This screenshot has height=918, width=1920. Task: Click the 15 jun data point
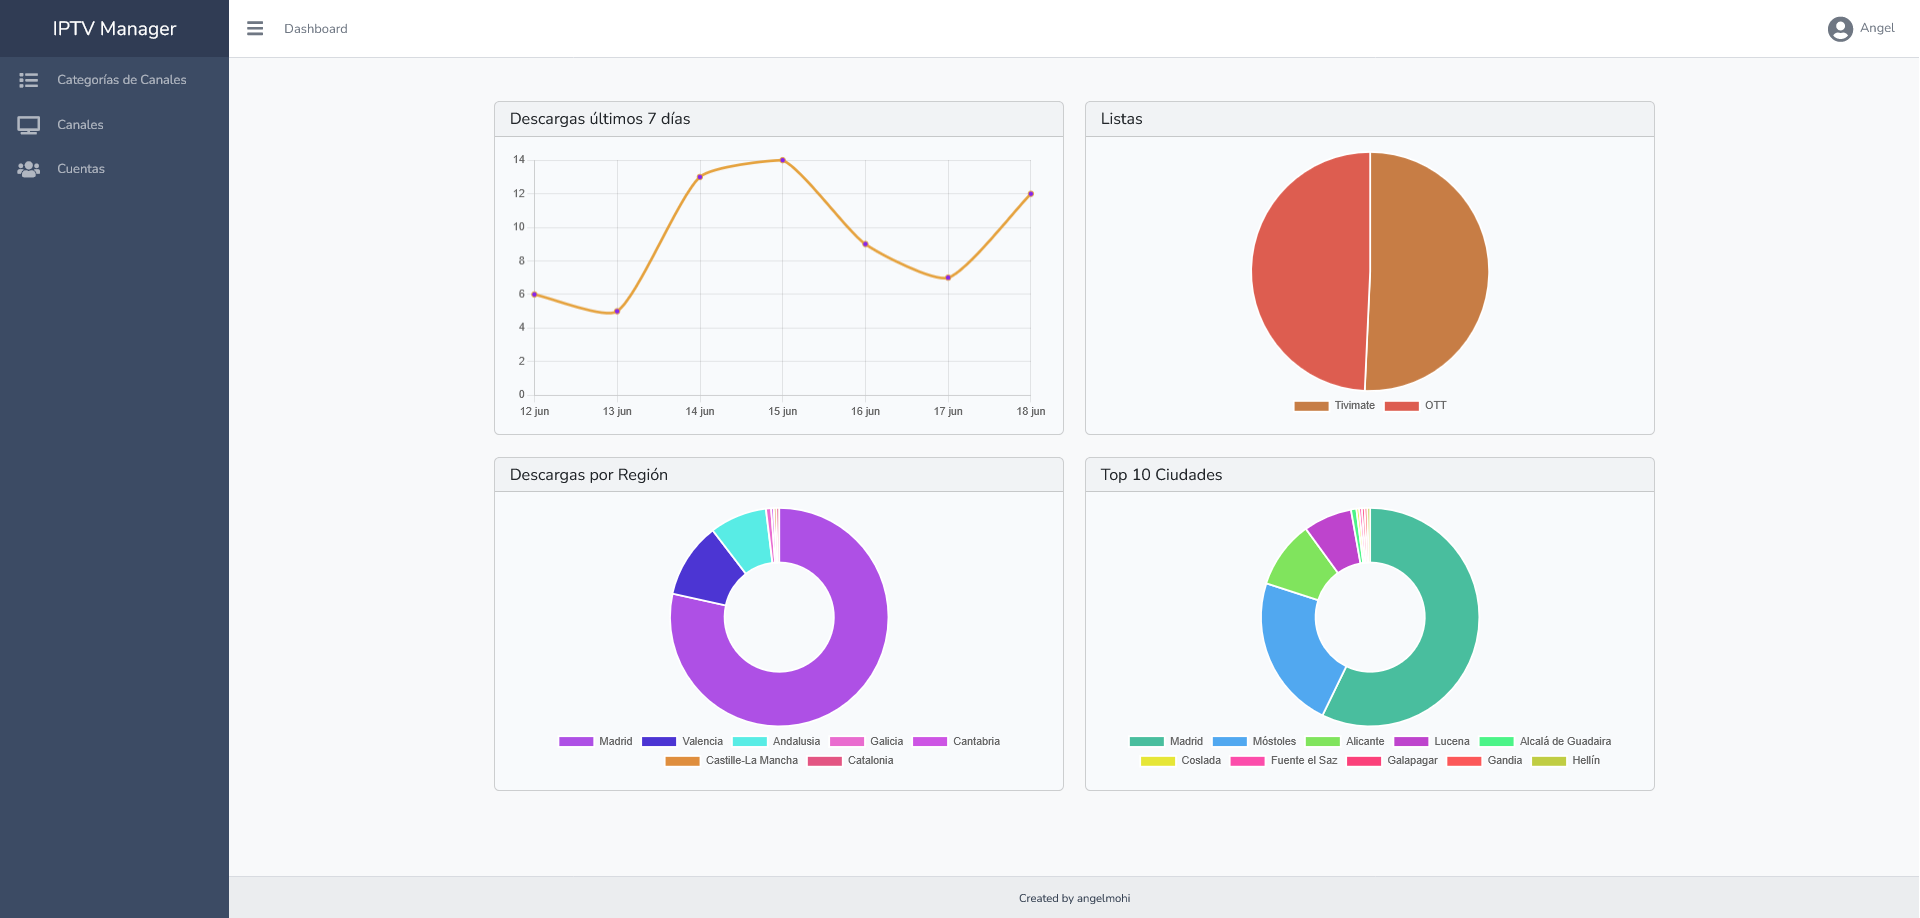783,160
